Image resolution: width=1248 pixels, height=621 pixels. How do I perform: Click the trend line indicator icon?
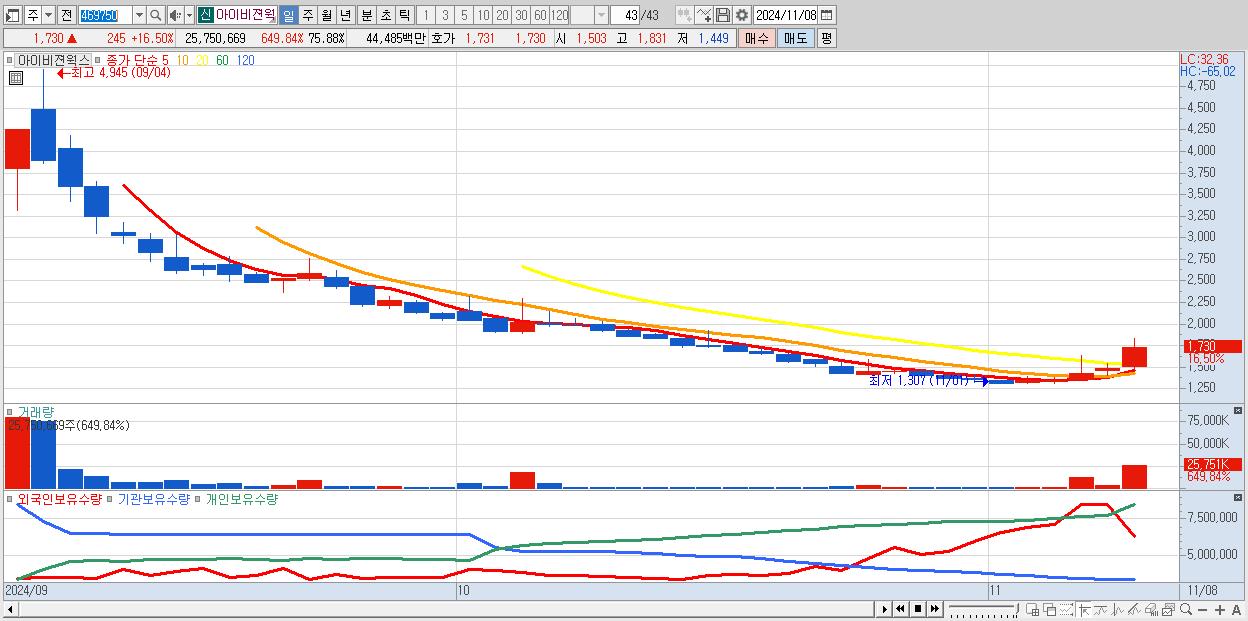[x=1101, y=610]
